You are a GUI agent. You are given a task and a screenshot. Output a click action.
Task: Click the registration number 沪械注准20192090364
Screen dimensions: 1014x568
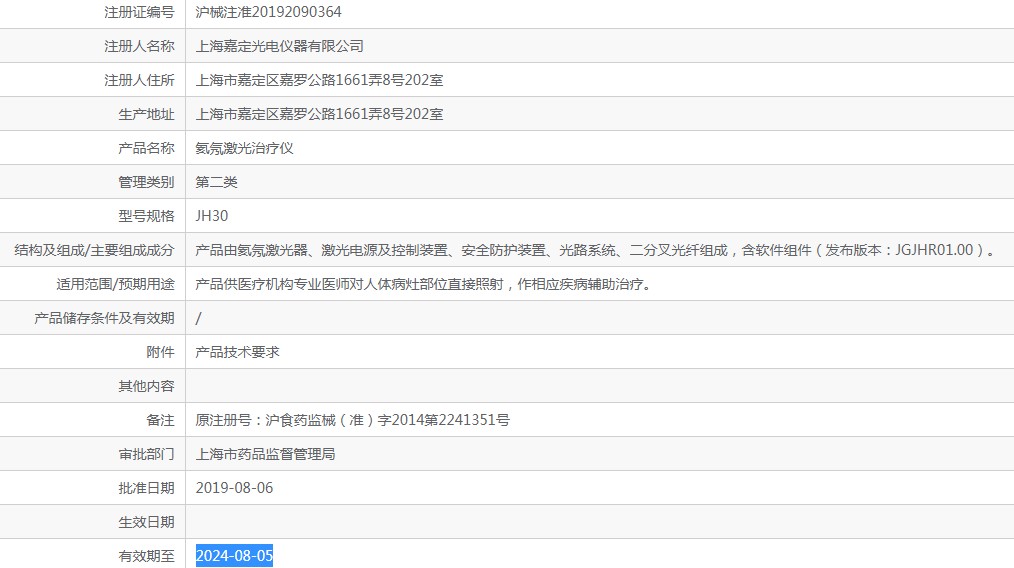coord(268,12)
